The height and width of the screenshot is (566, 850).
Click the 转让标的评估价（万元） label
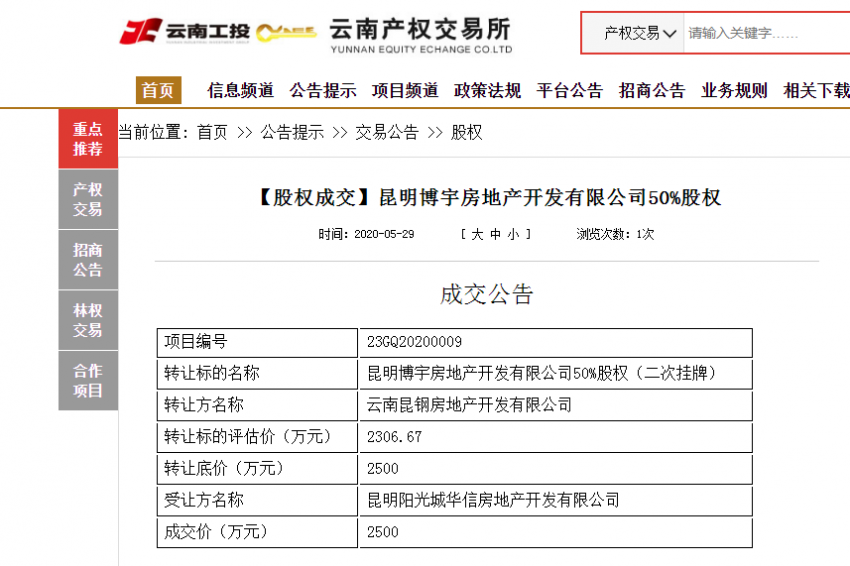tap(248, 436)
